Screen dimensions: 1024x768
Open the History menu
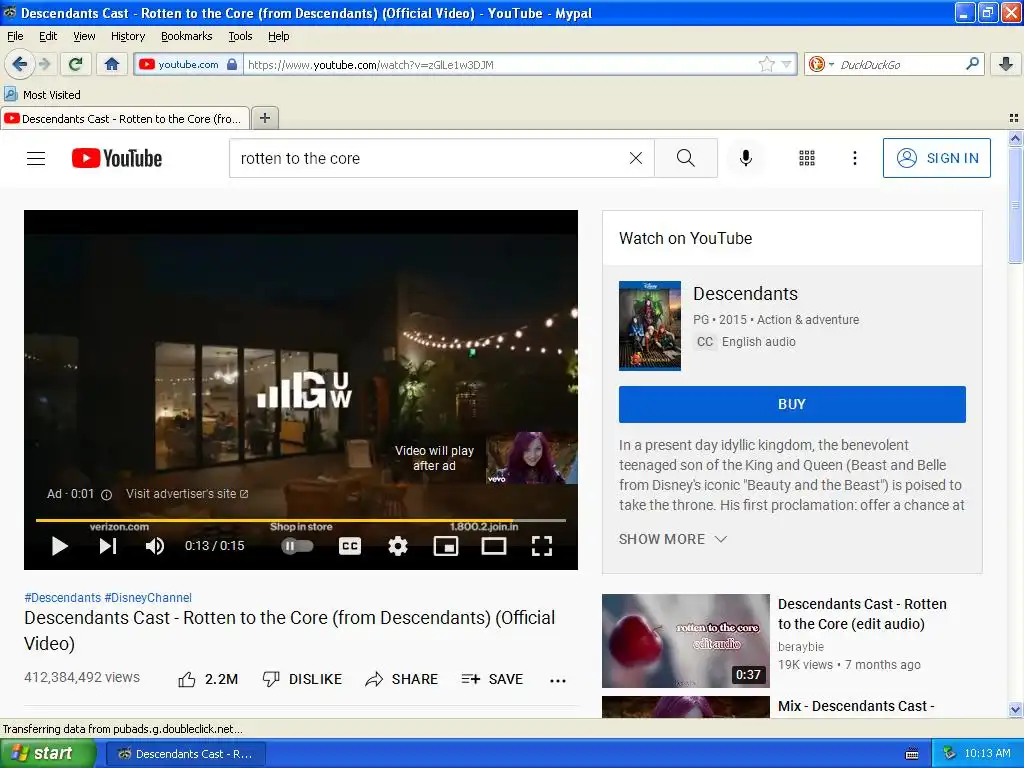[128, 36]
